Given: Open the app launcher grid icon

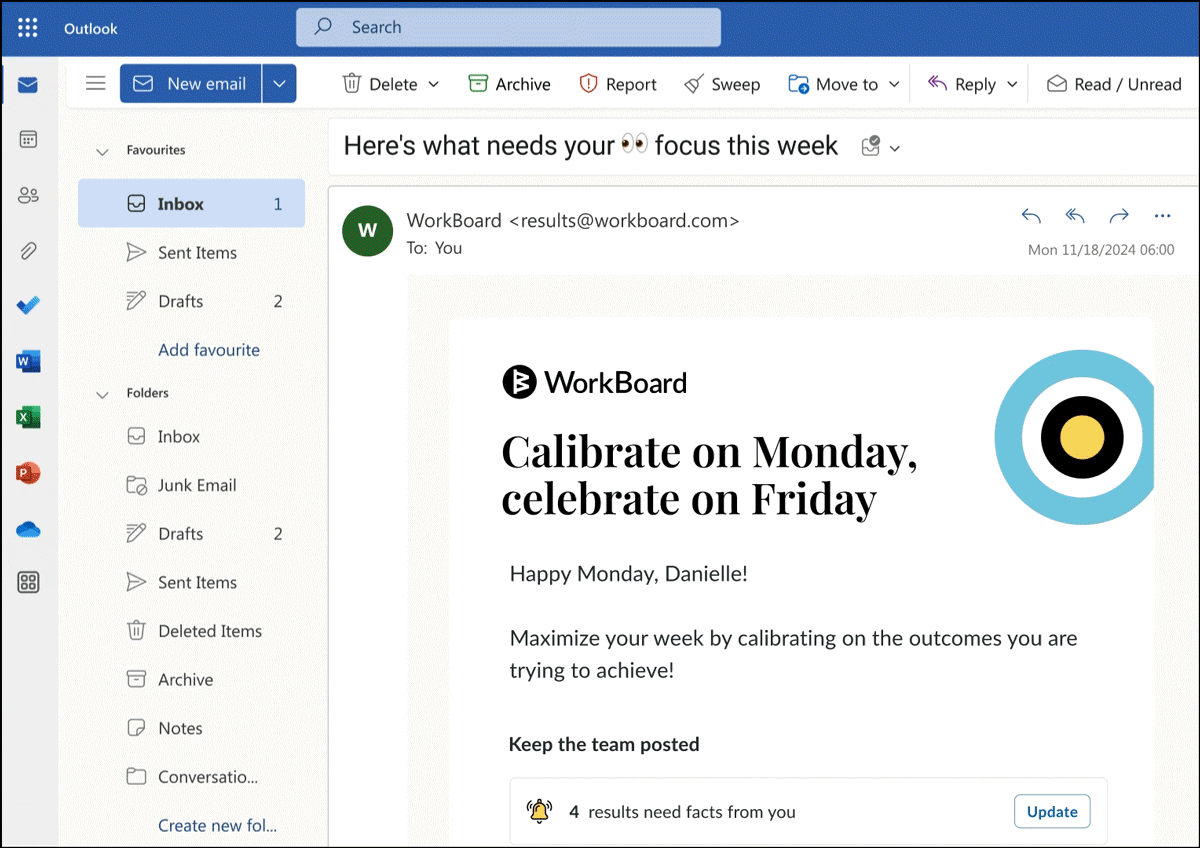Looking at the screenshot, I should (28, 28).
